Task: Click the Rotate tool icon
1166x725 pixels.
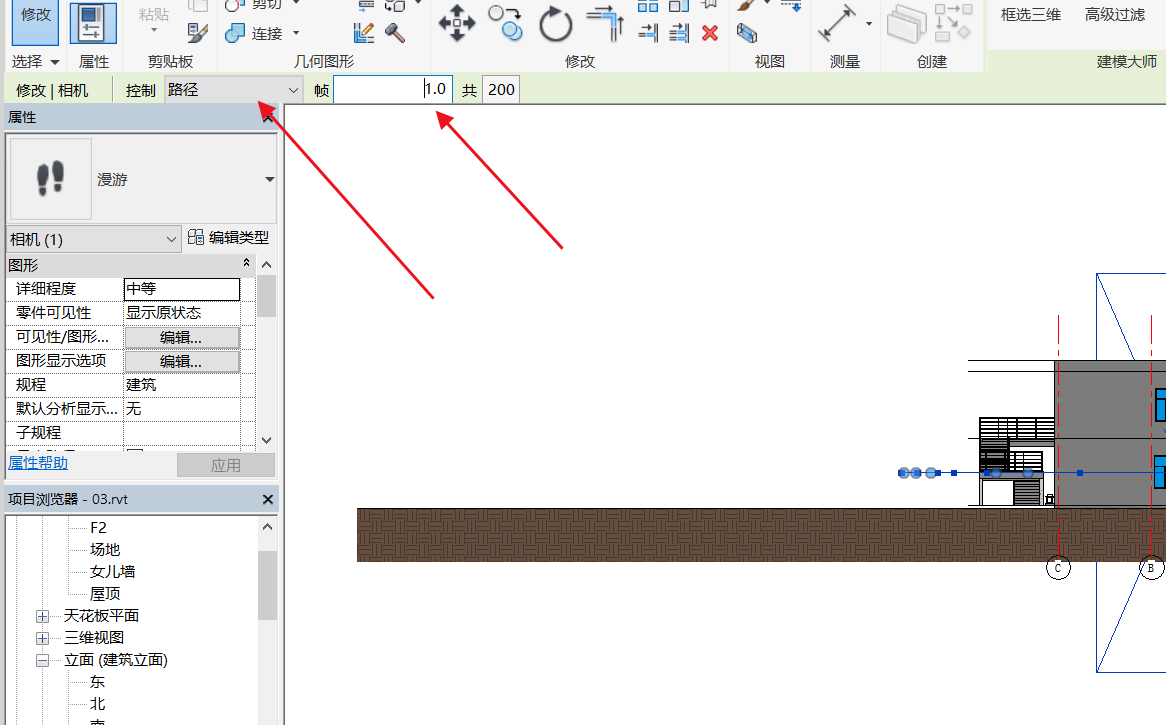Action: tap(555, 23)
